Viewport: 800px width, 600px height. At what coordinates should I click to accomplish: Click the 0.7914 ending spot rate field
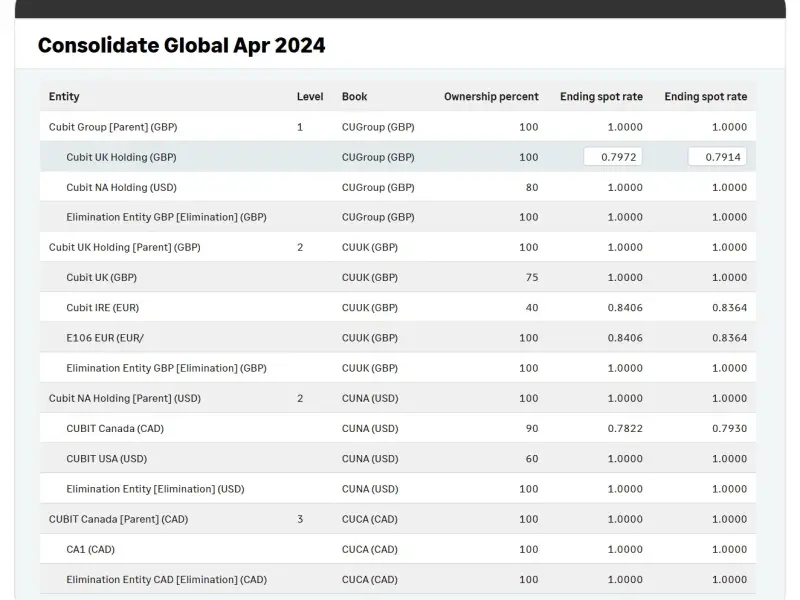pos(717,157)
